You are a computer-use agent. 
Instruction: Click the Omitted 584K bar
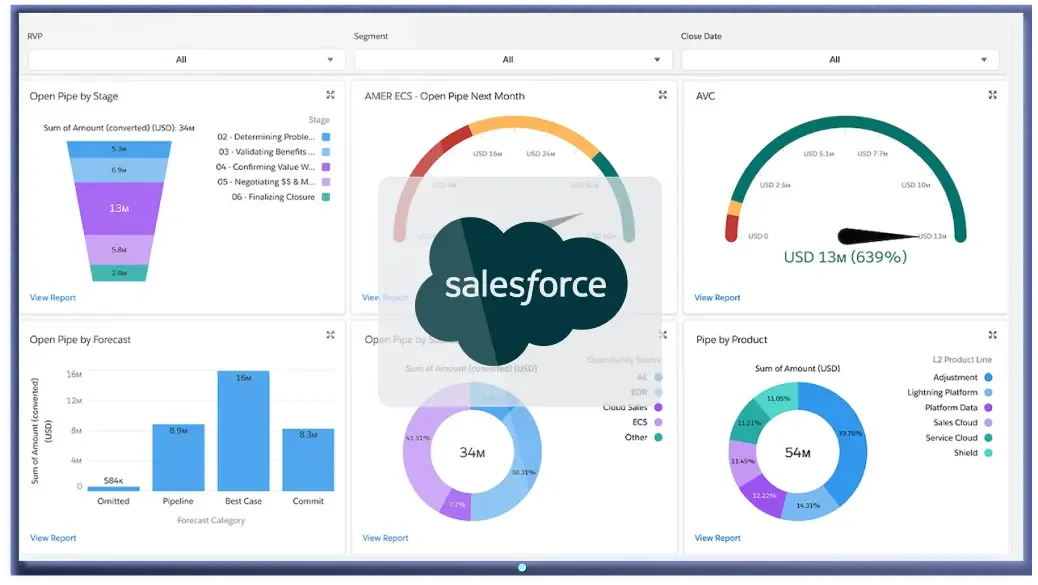(x=113, y=488)
